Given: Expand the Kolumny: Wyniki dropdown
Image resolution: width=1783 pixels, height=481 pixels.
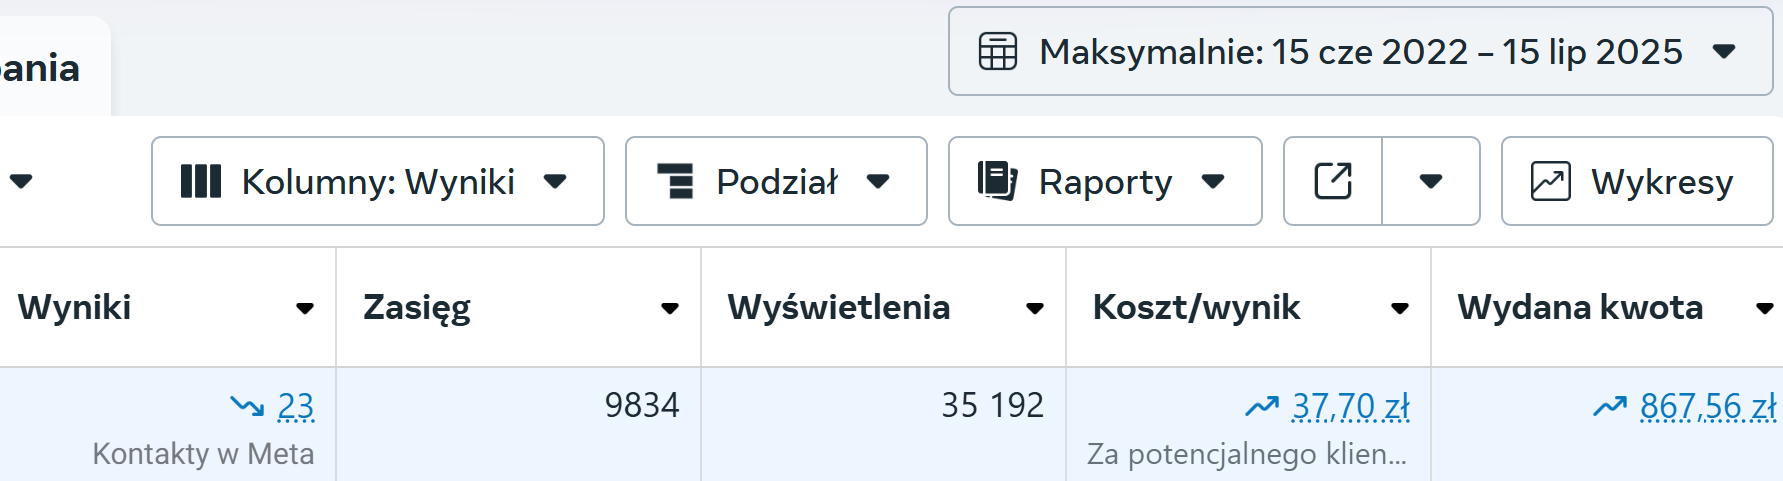Looking at the screenshot, I should (555, 181).
